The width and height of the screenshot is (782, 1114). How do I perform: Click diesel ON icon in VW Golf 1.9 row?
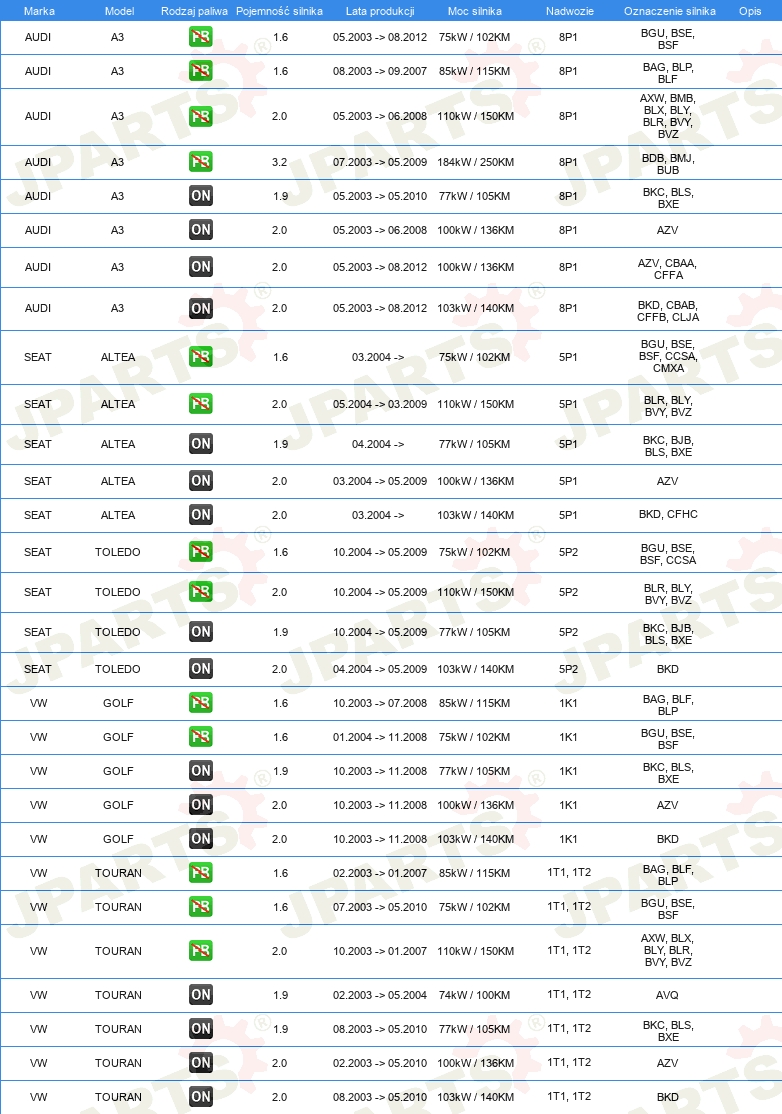coord(201,771)
